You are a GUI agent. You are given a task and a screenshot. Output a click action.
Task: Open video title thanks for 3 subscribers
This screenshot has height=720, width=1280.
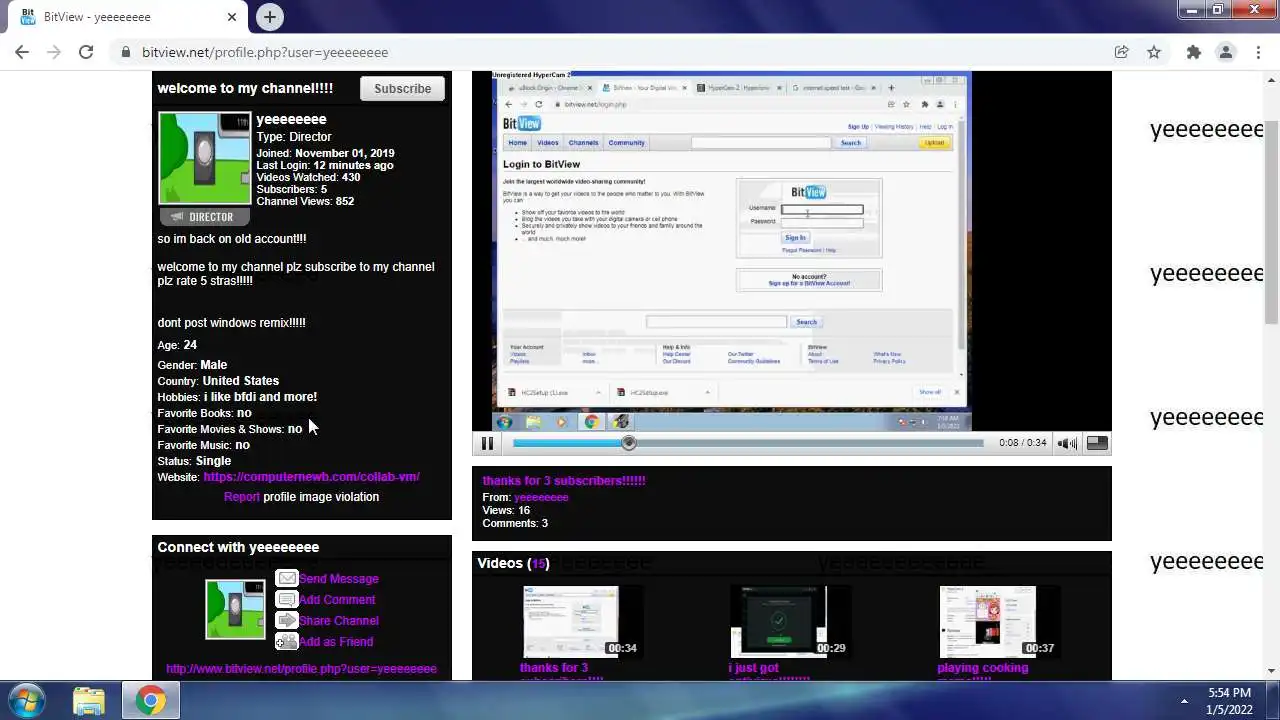point(564,481)
